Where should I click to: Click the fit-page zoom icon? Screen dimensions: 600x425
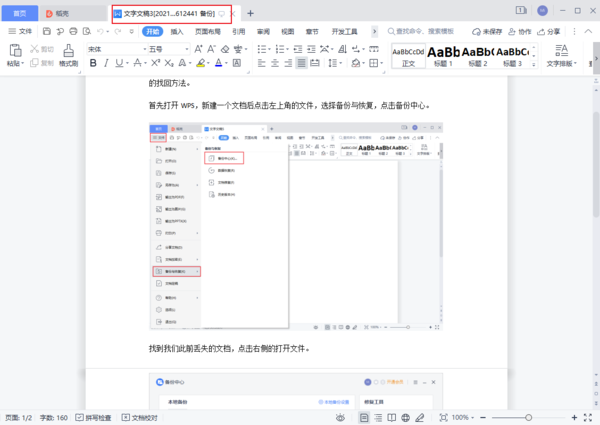443,418
